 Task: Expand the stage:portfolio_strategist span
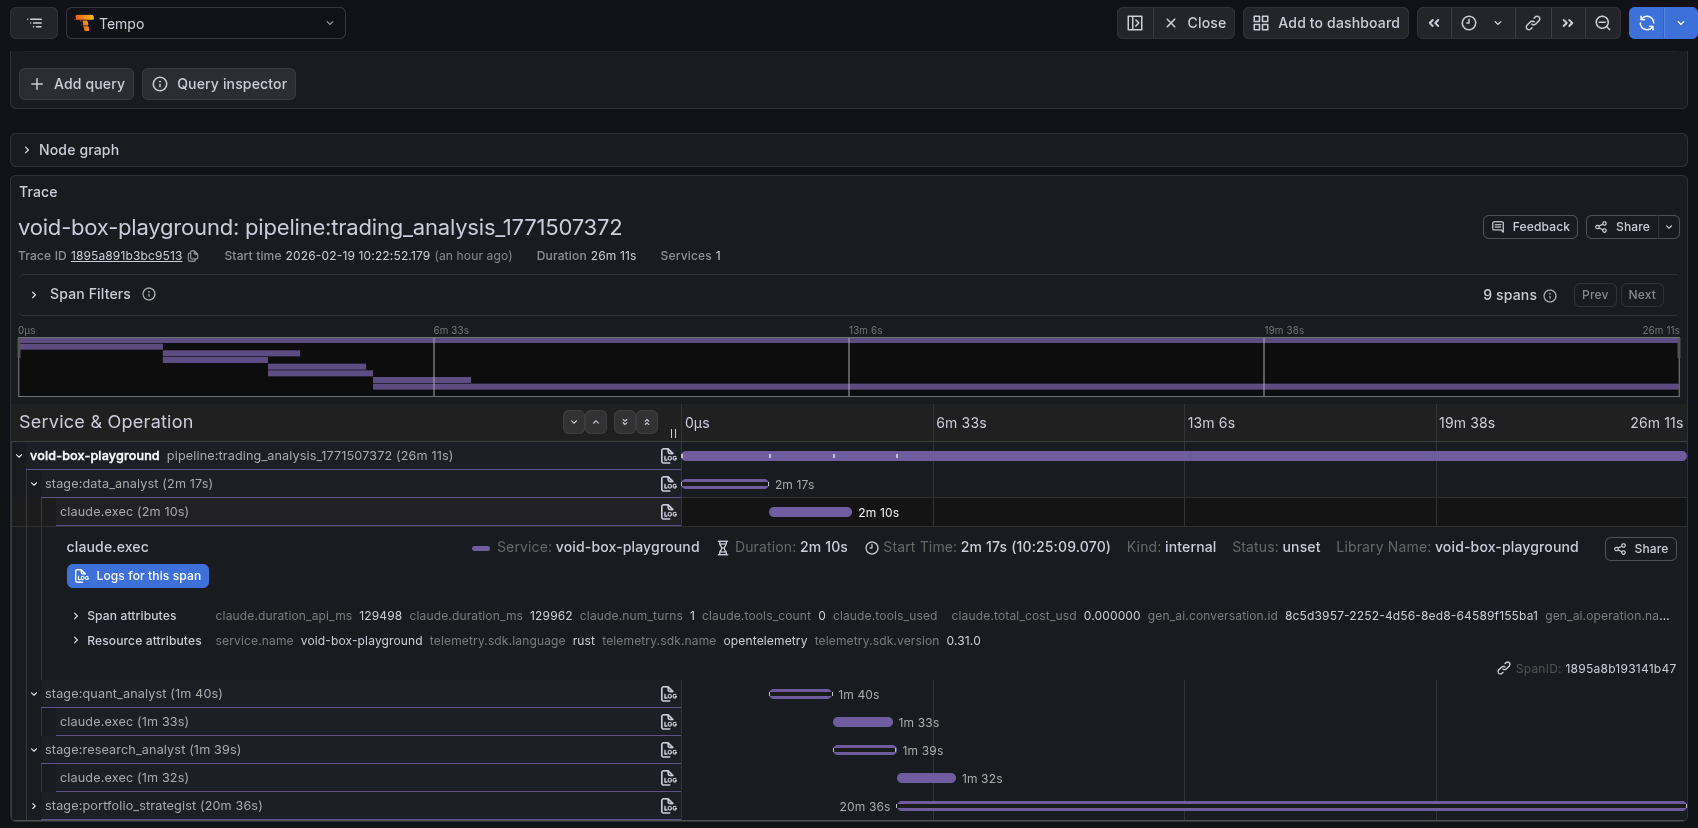pos(34,806)
